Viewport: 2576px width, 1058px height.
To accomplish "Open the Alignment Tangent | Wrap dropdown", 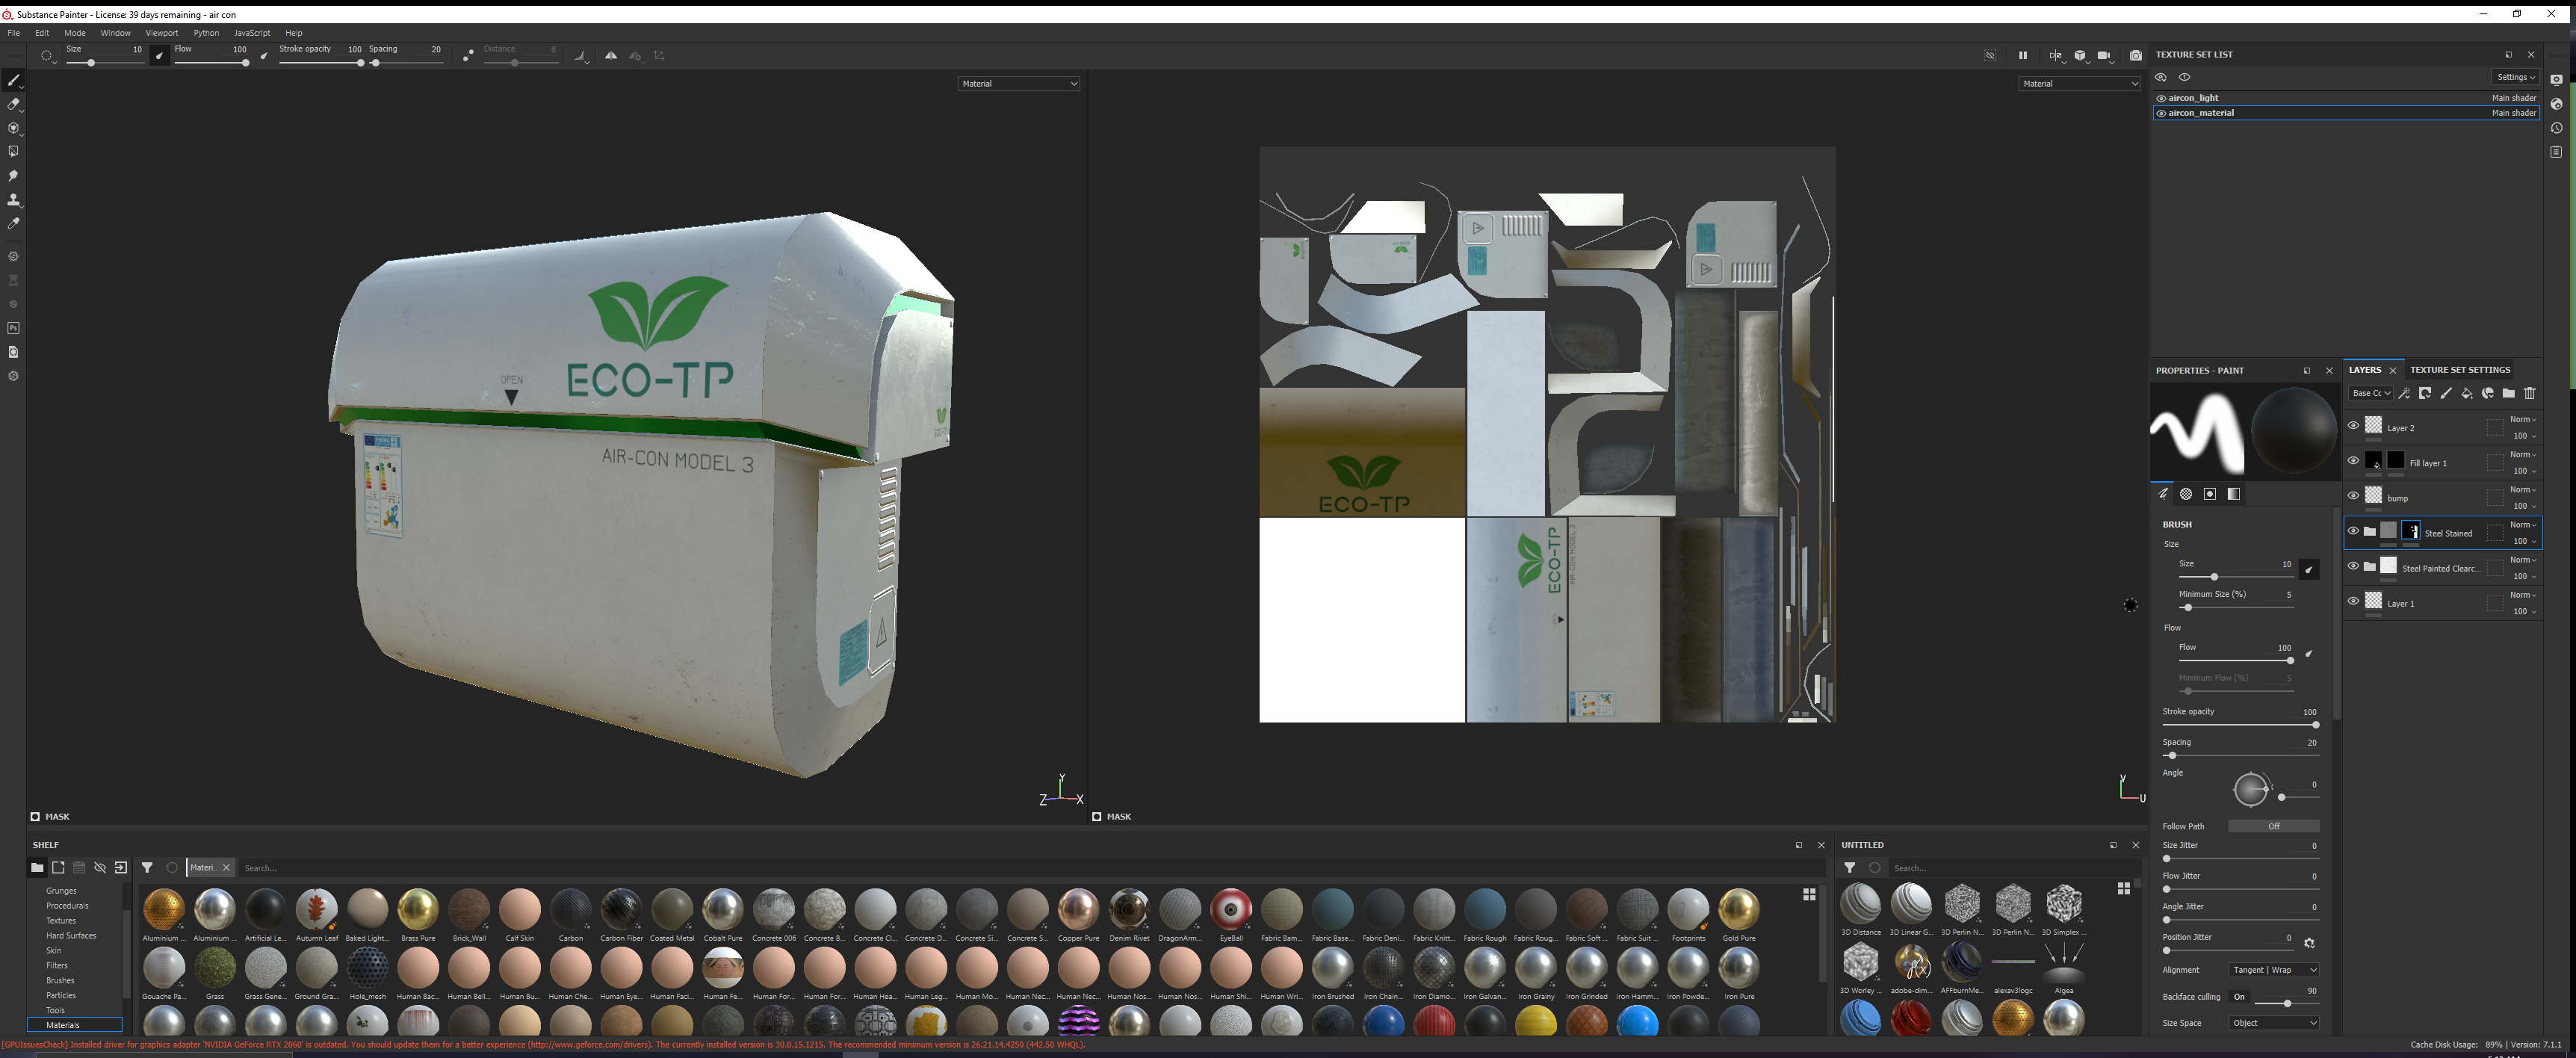I will point(2273,970).
